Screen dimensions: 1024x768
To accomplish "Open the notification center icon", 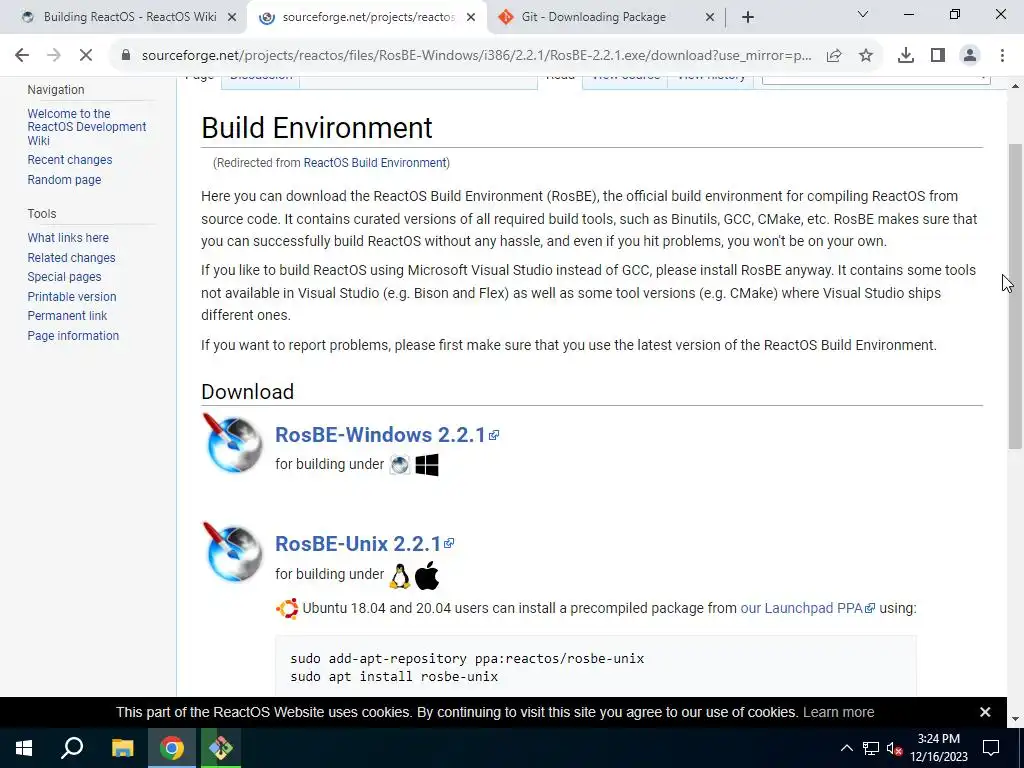I will click(x=991, y=748).
